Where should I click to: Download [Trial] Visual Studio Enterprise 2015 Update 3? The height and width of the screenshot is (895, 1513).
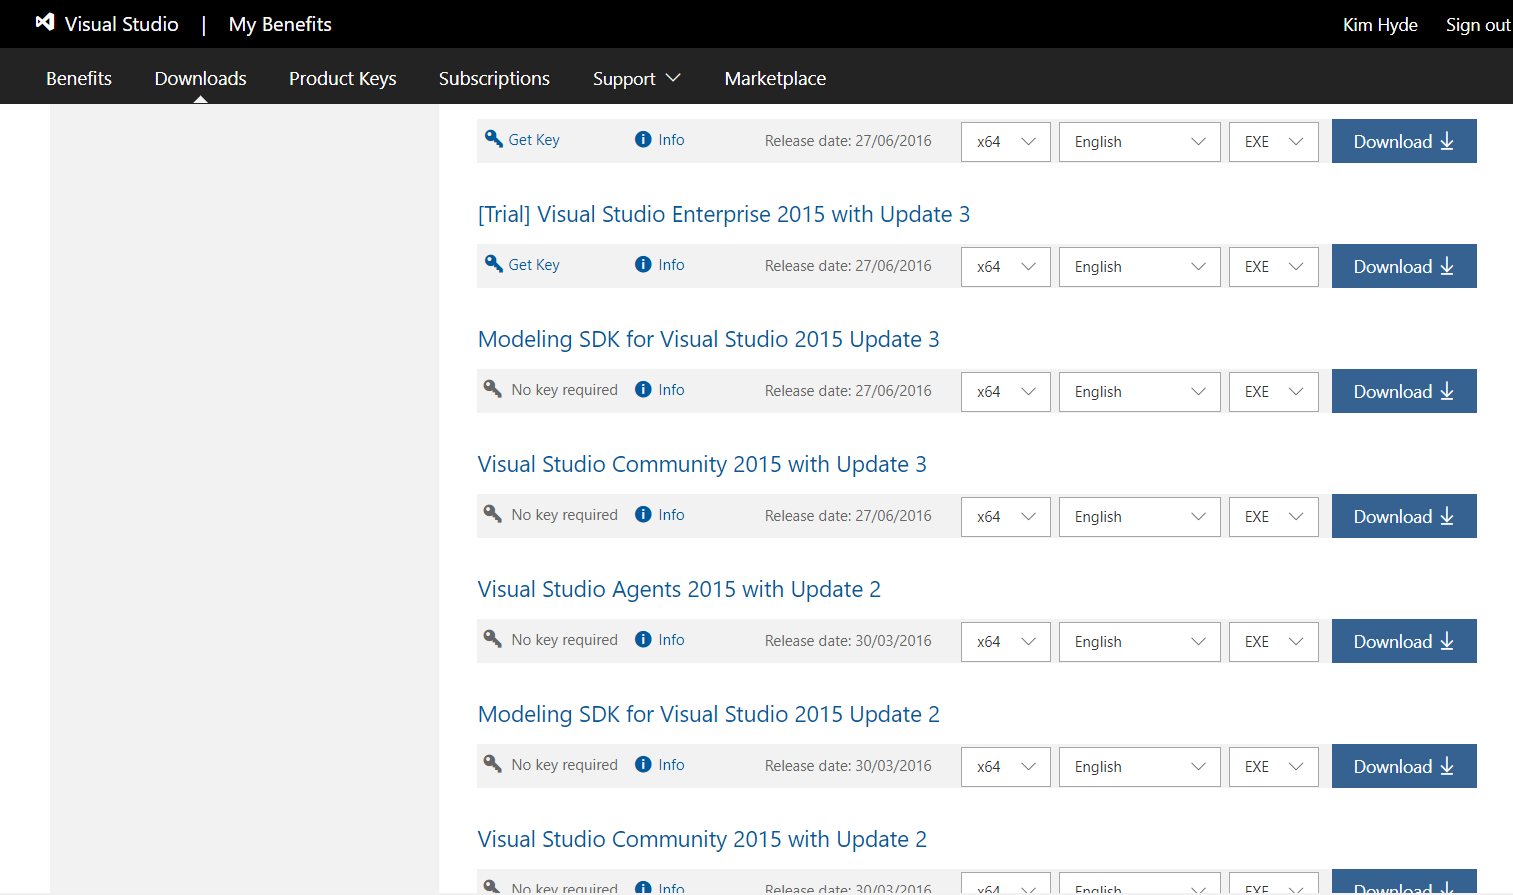(x=1404, y=266)
